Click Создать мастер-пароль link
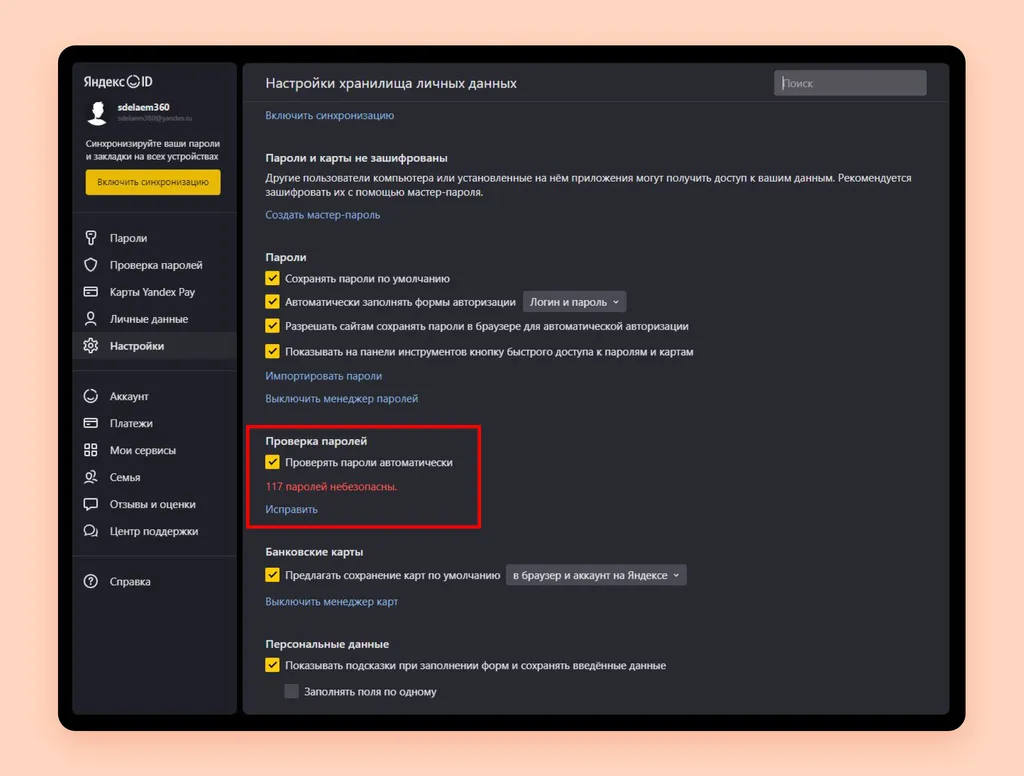Screen dimensions: 1024x776 coord(323,214)
